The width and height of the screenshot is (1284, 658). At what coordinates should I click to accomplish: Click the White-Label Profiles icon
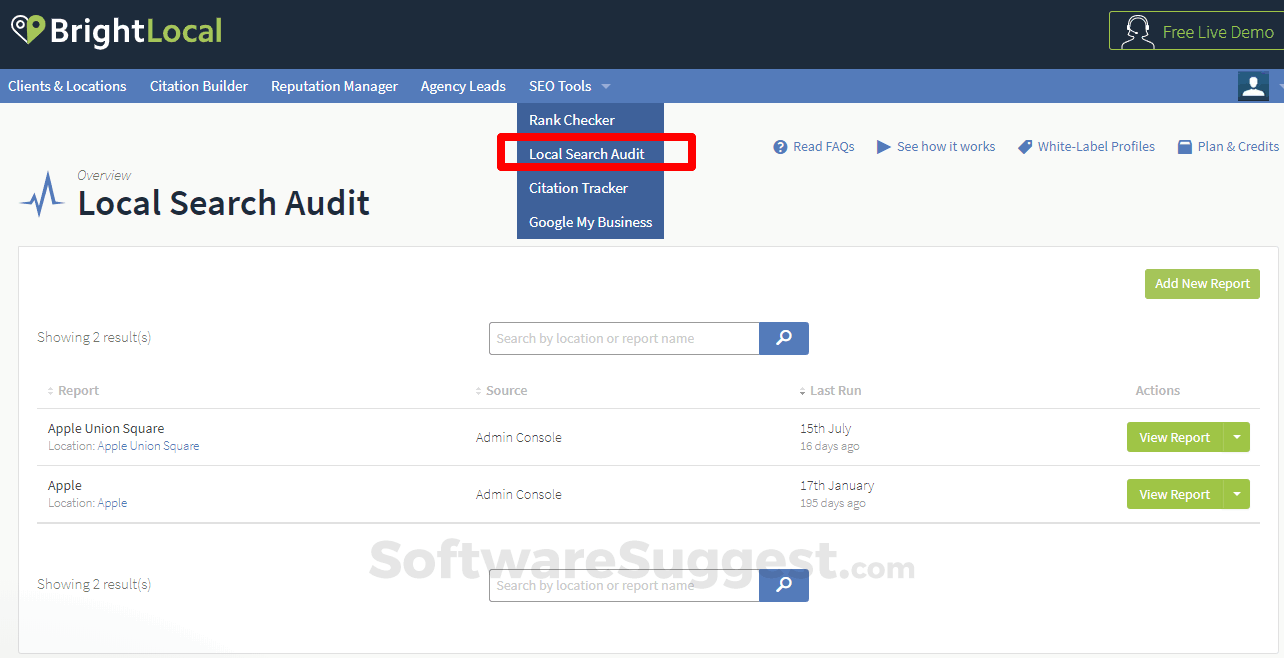click(1024, 146)
